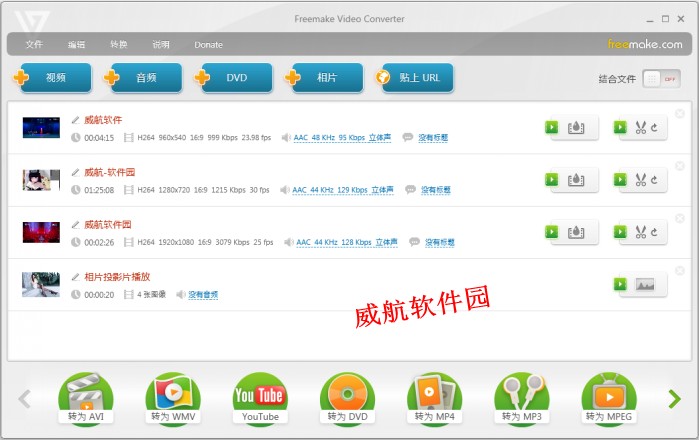Open audio track AAC 44 KHz 129 Kbps

(343, 190)
